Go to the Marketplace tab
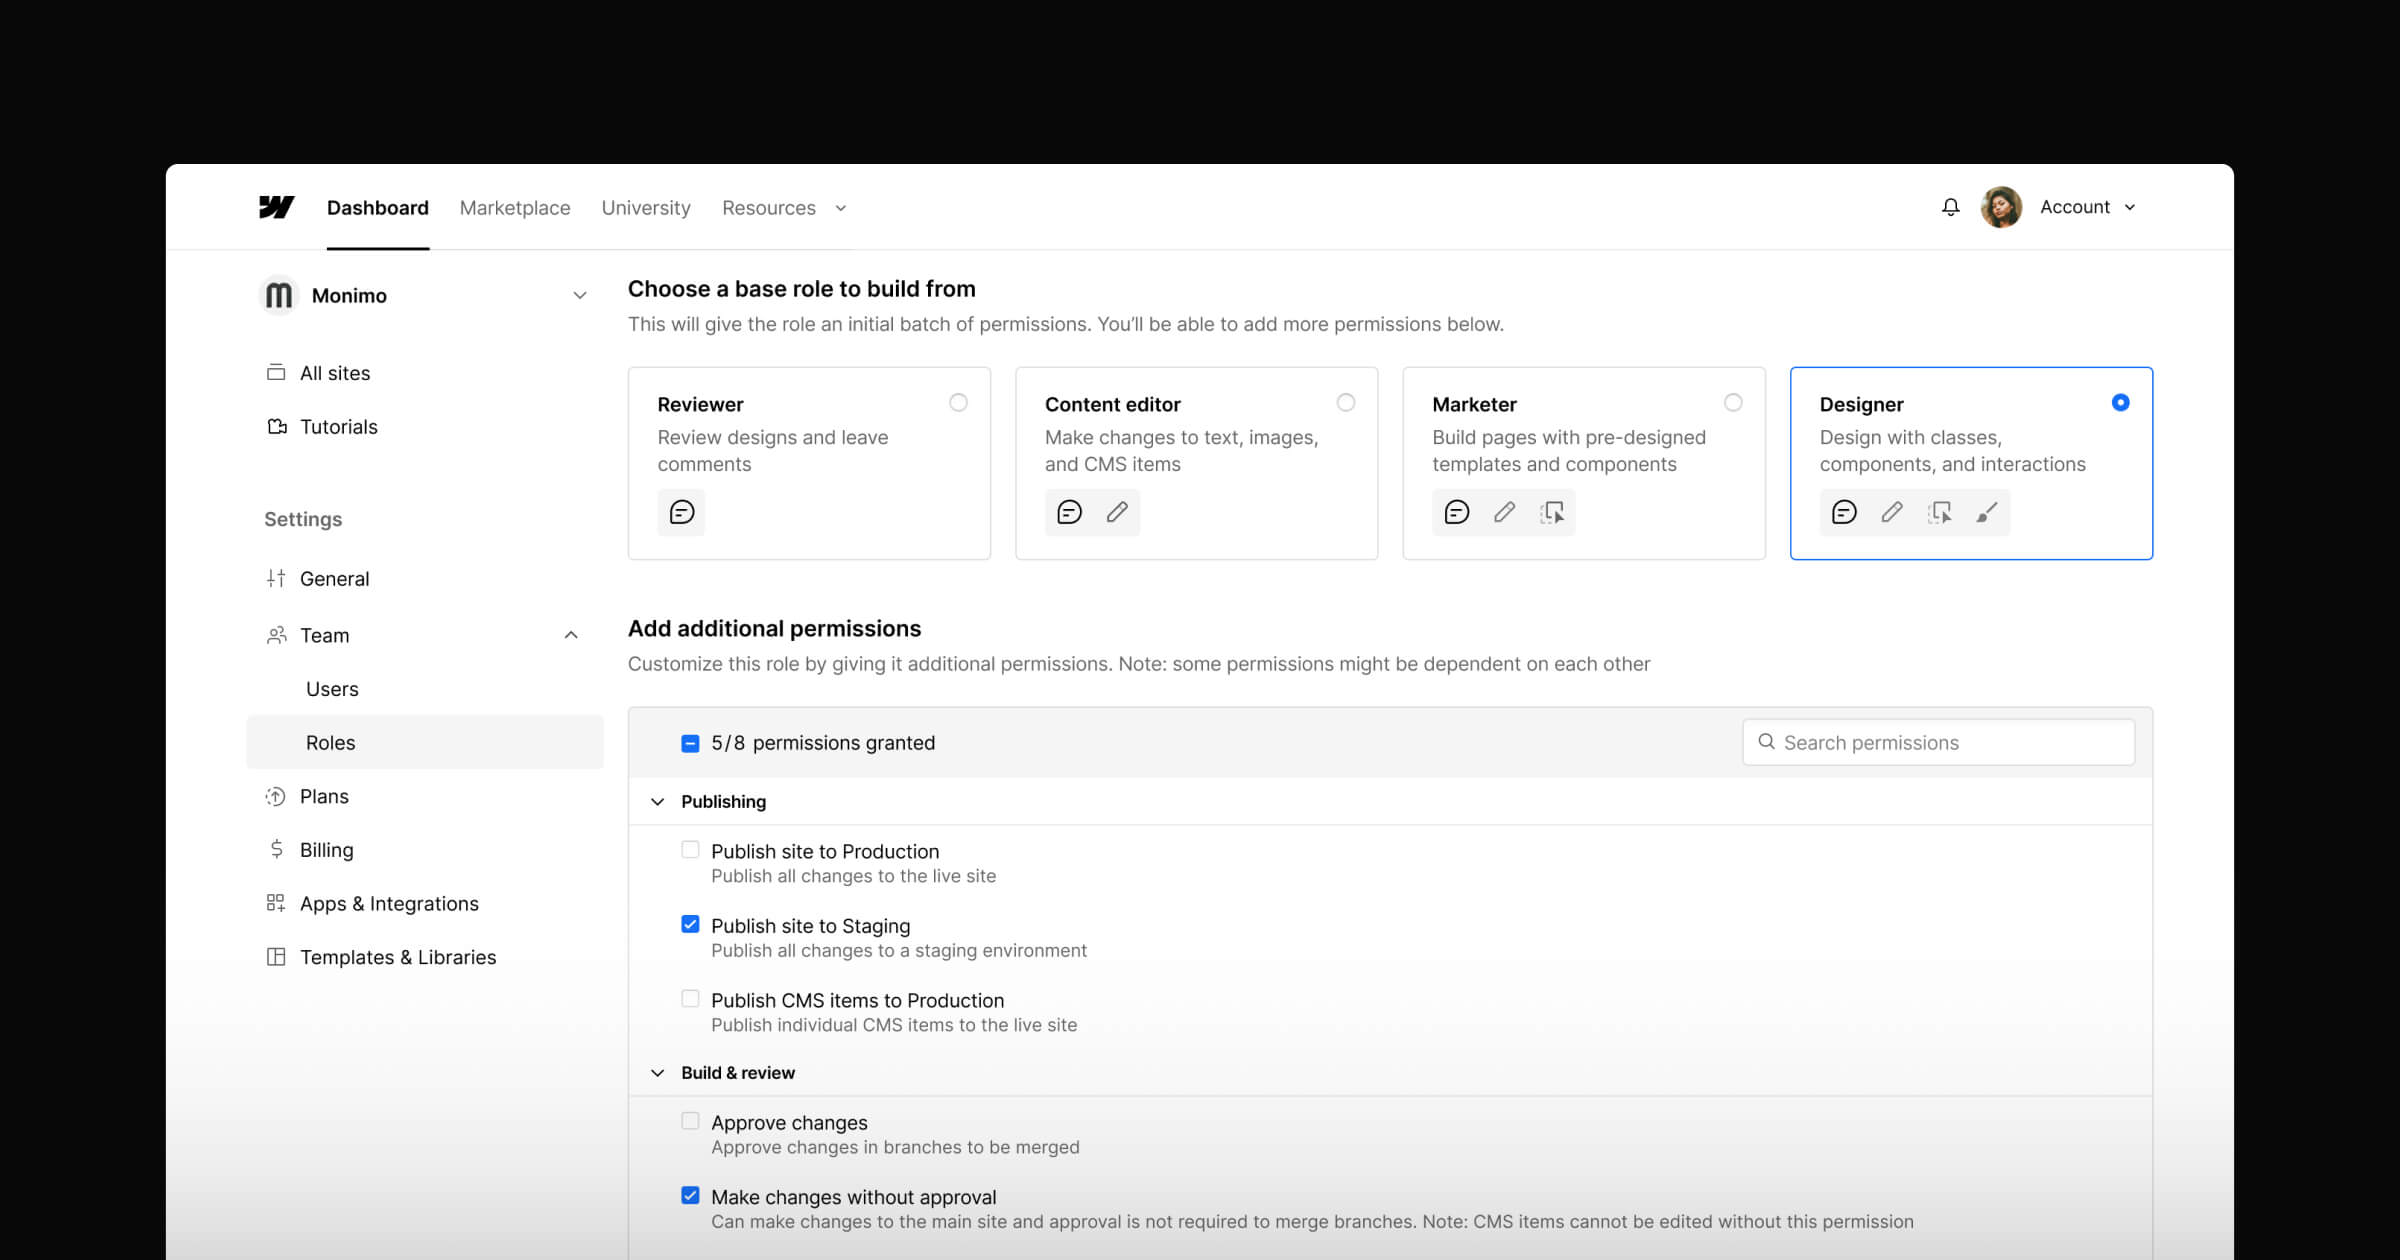The image size is (2400, 1260). point(515,208)
